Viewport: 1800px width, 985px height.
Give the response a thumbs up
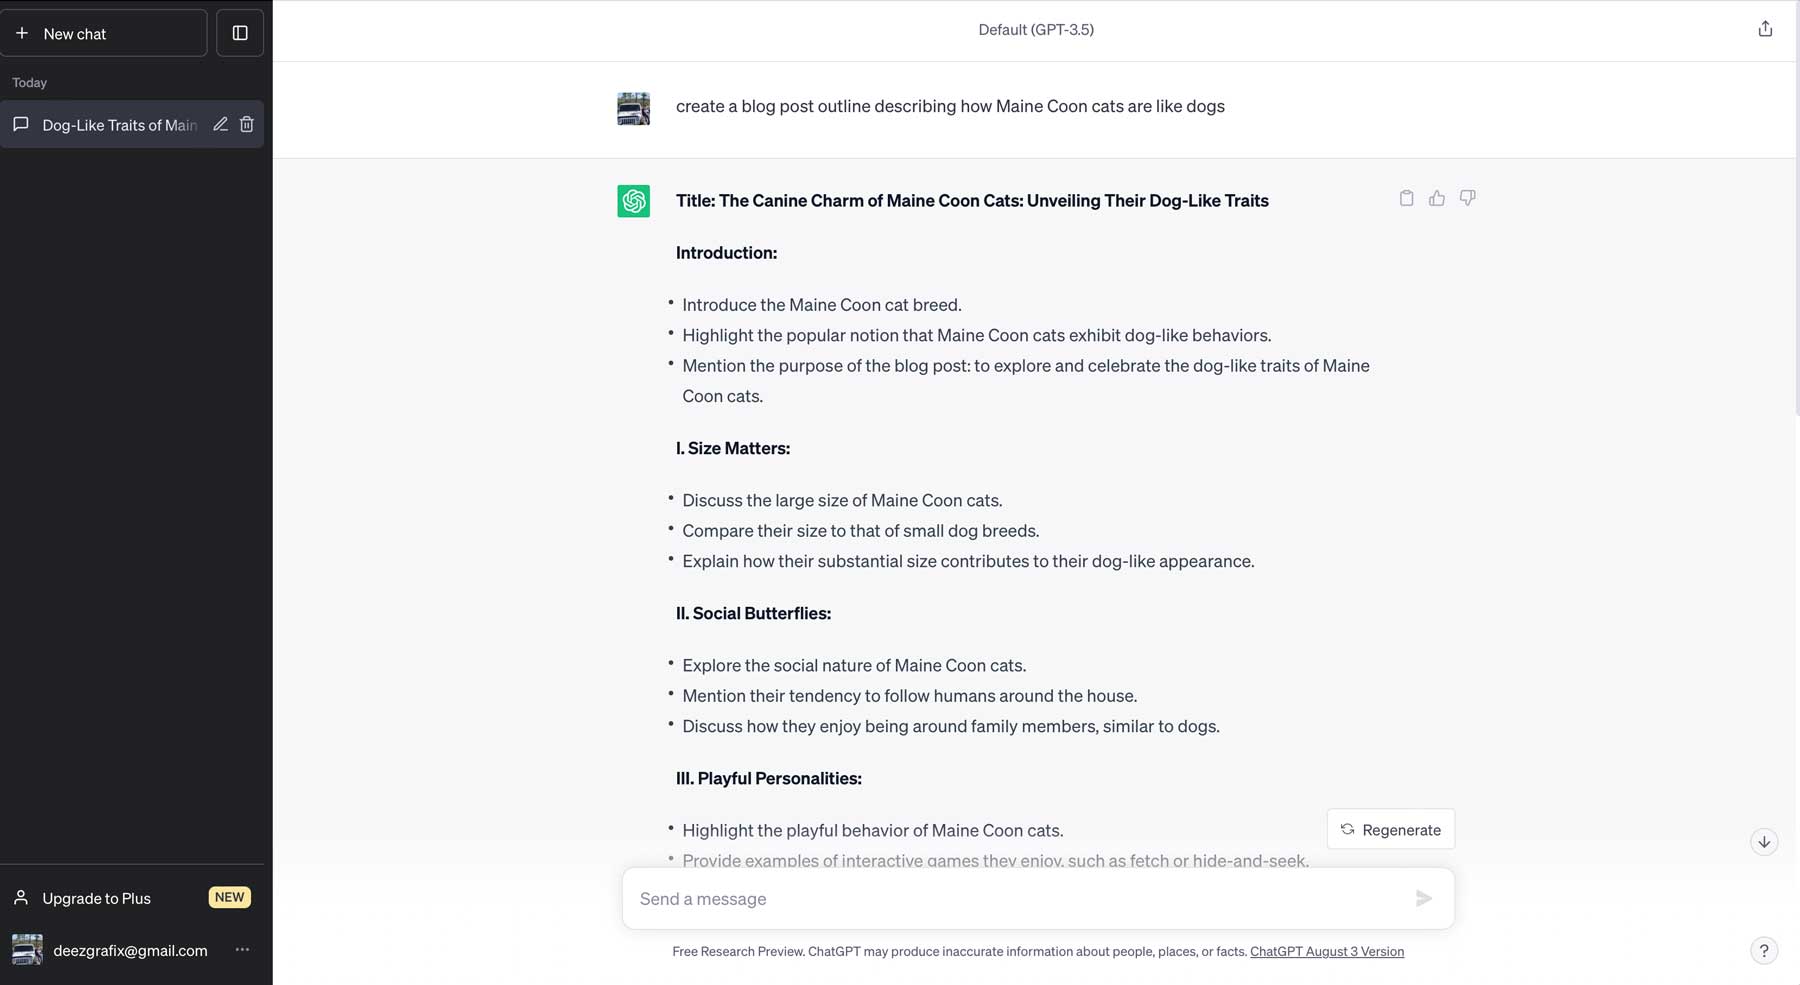1436,198
